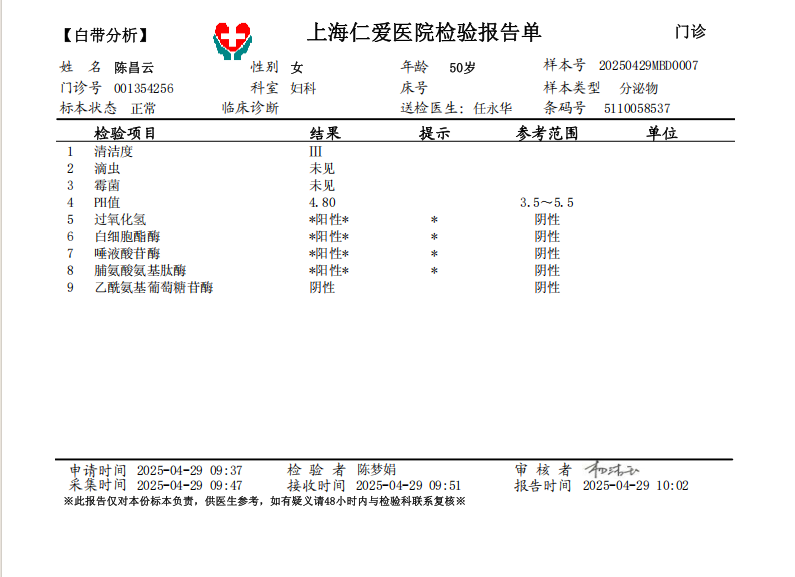The height and width of the screenshot is (577, 795).
Task: Select the PH result 4.80
Action: [322, 202]
